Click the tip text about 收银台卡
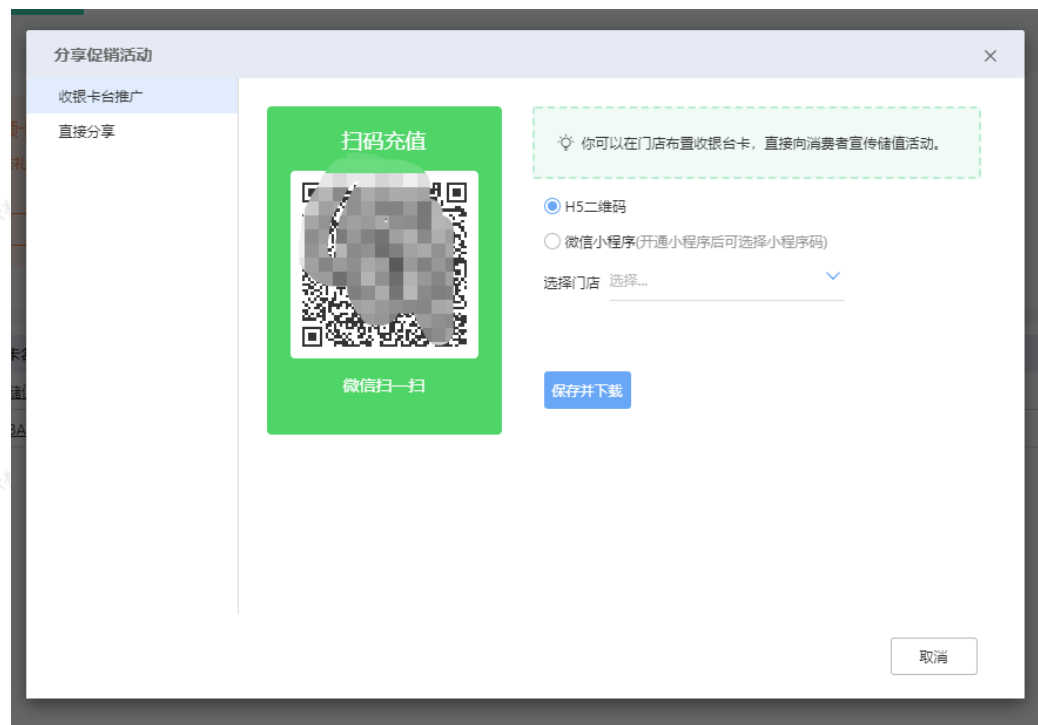1038x725 pixels. coord(761,143)
